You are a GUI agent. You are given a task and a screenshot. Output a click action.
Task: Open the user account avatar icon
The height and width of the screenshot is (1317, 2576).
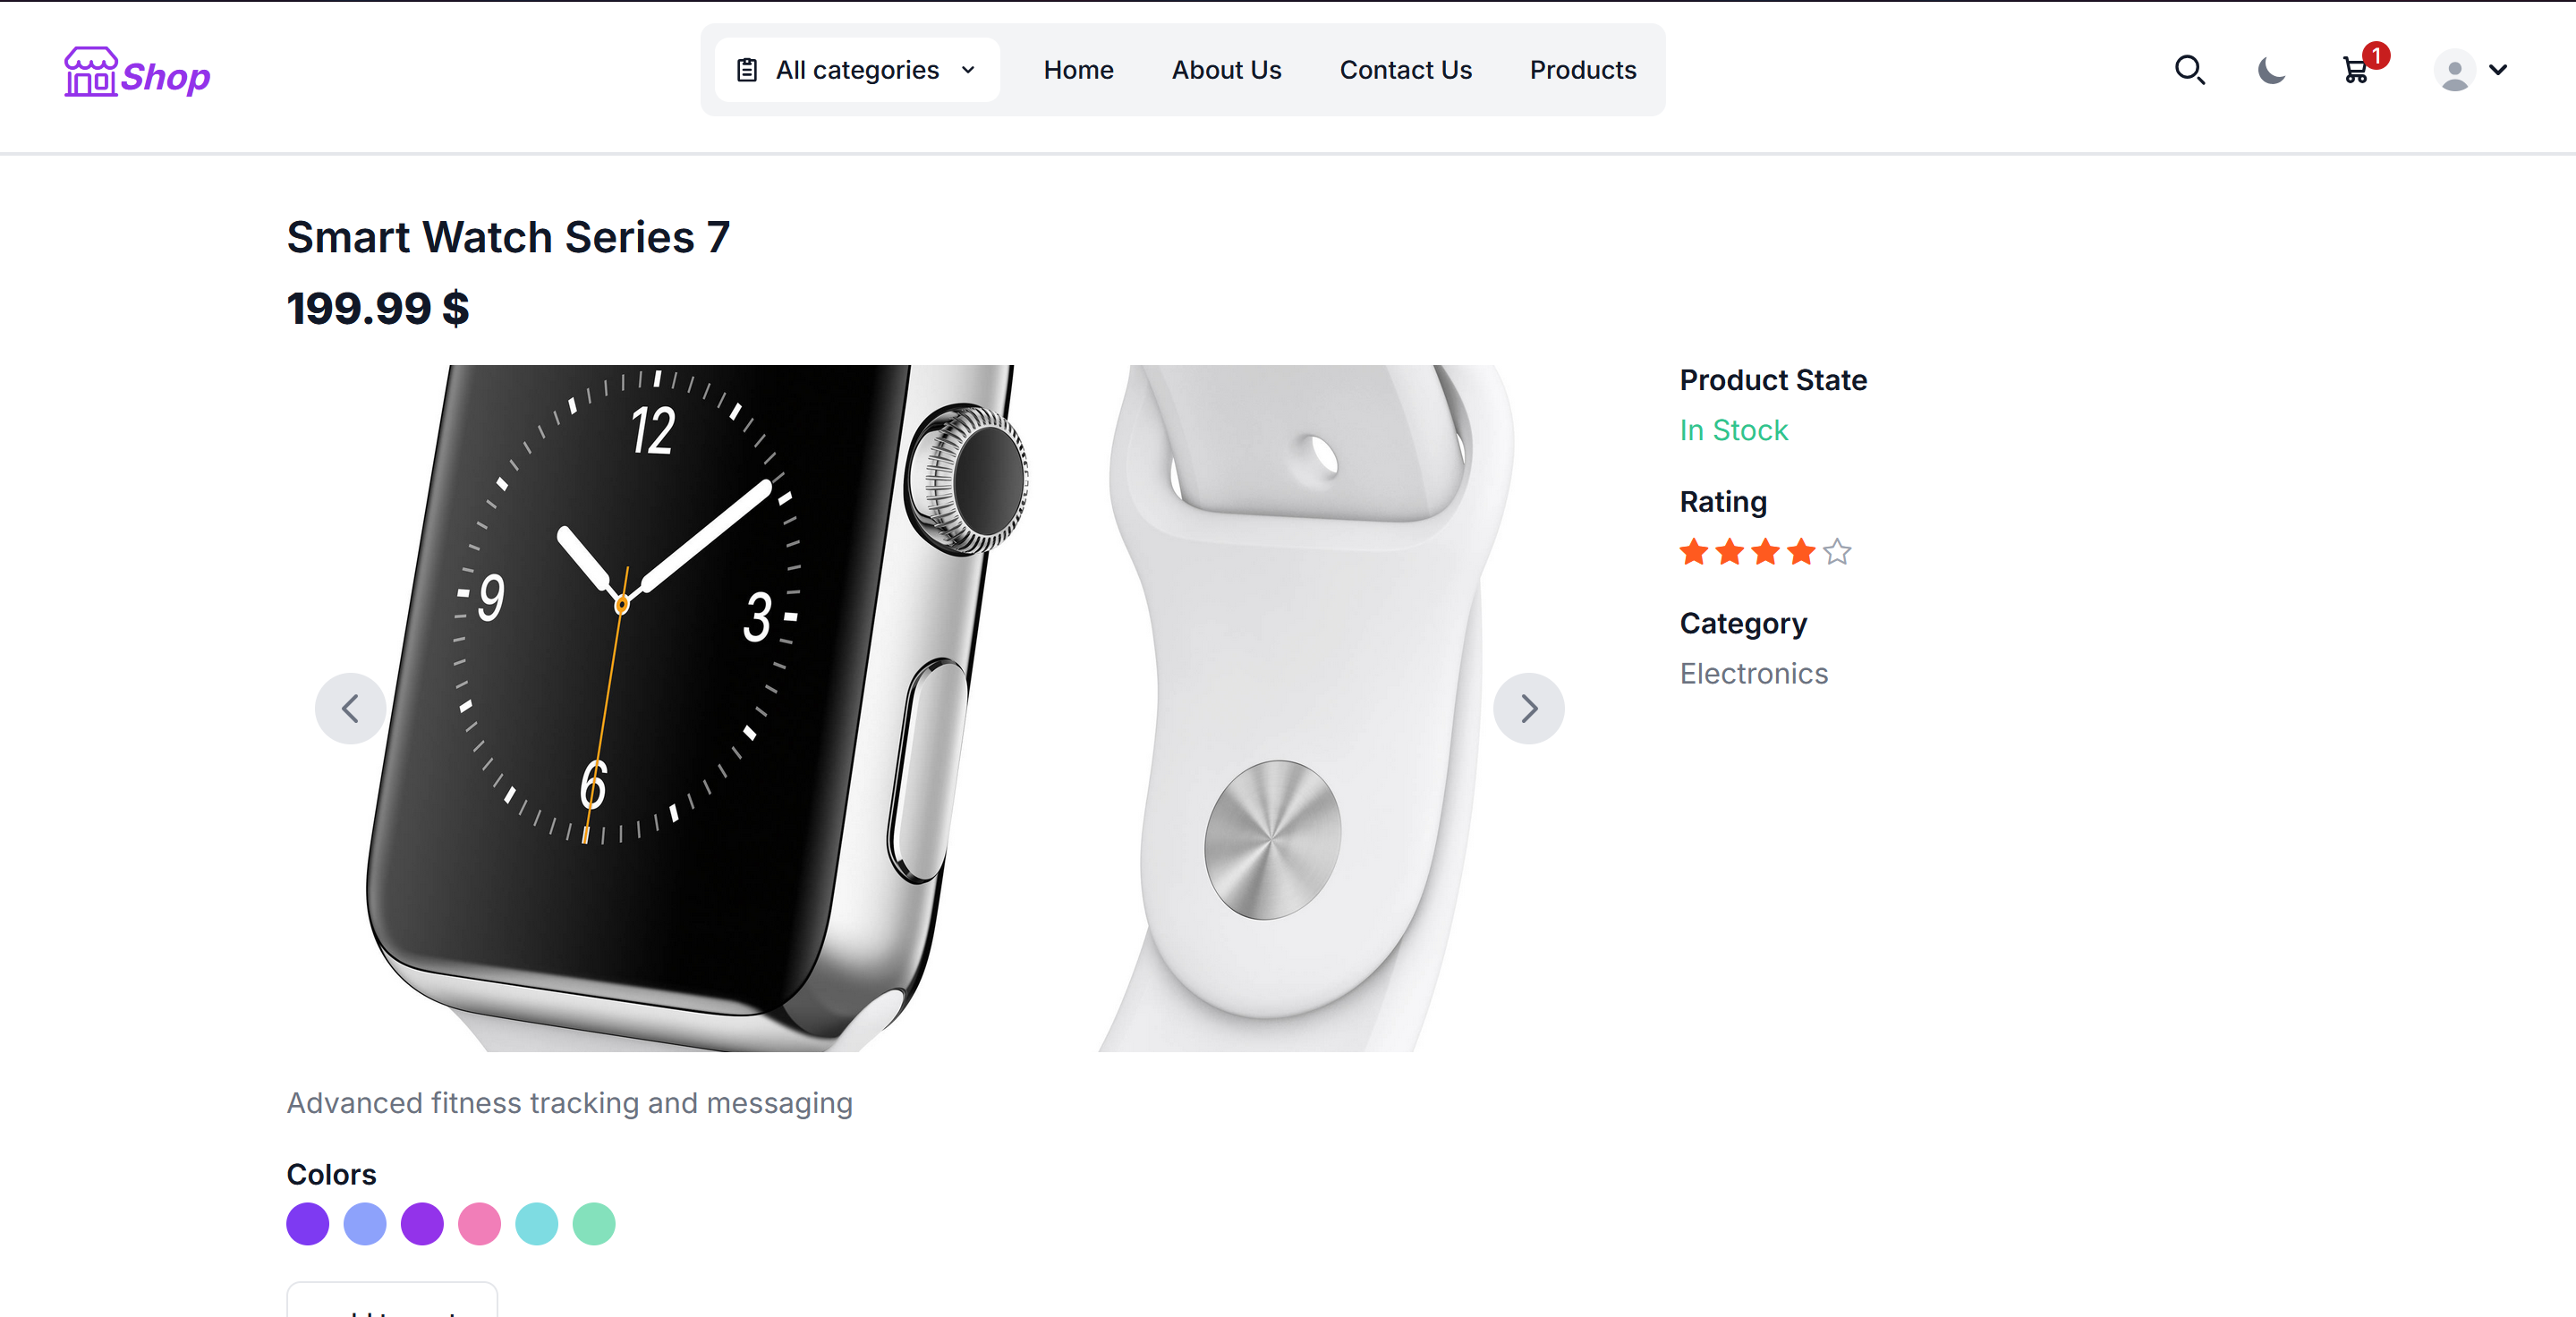click(x=2456, y=70)
